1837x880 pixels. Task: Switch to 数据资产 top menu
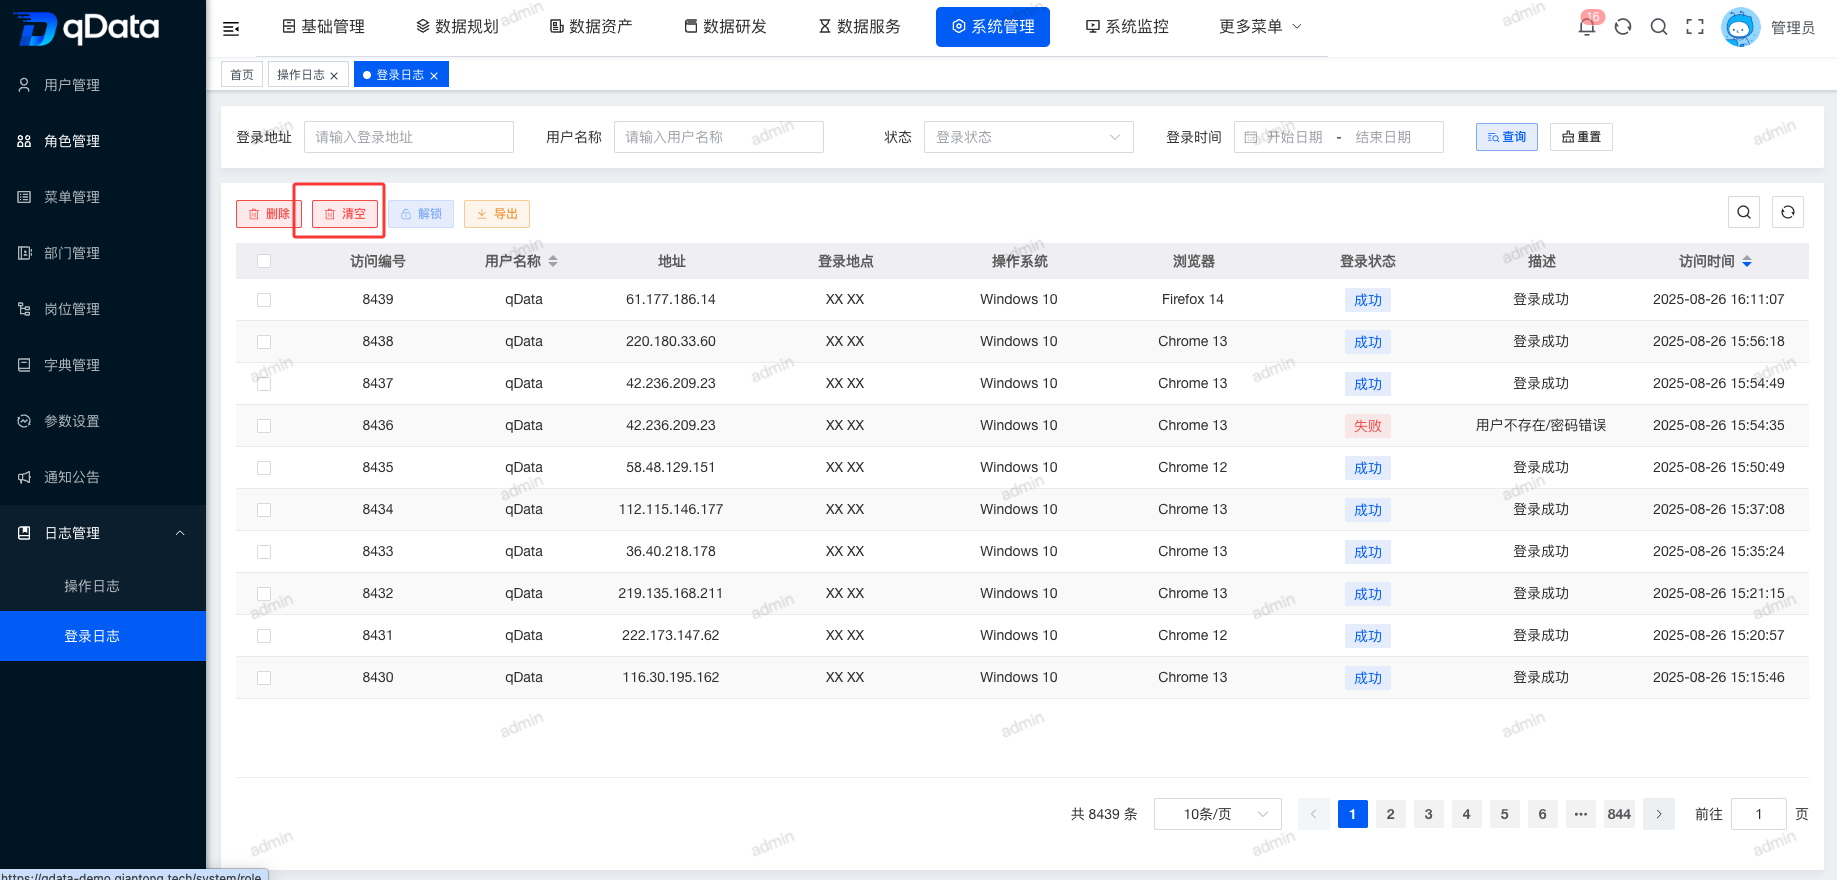(592, 27)
